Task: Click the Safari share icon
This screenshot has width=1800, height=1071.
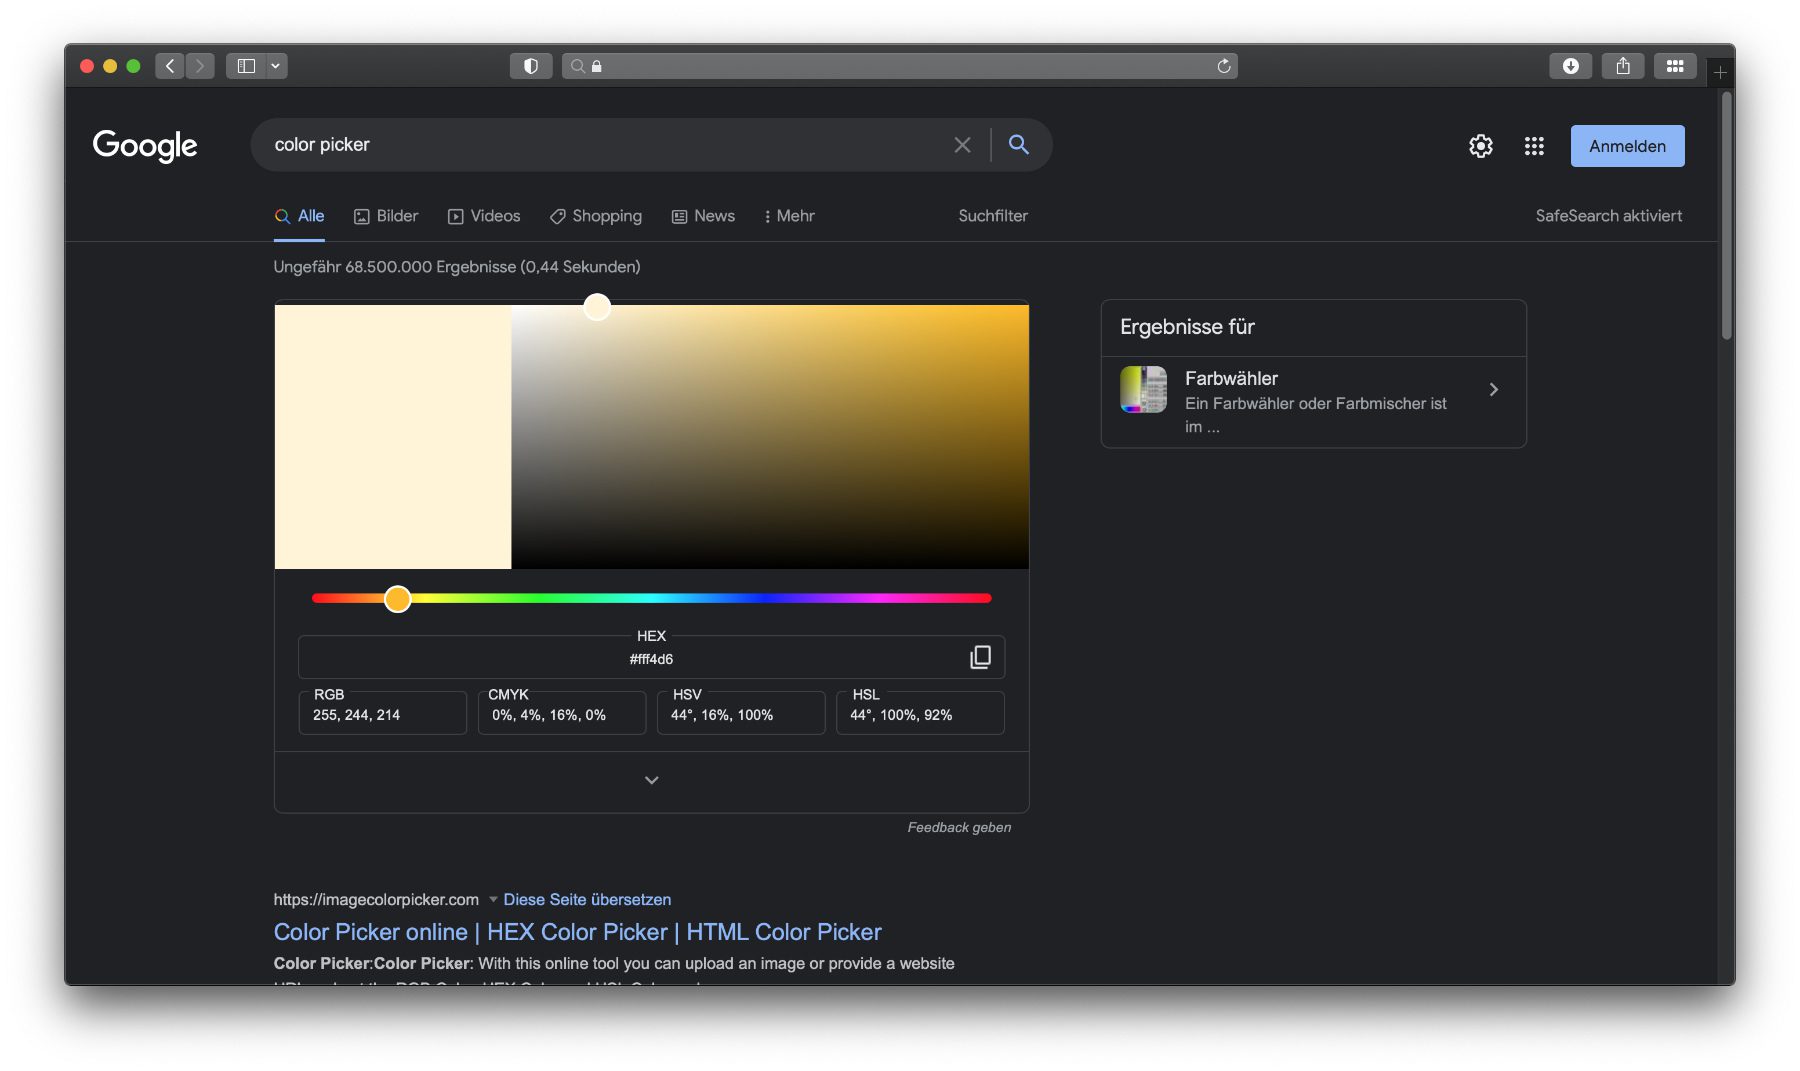Action: tap(1622, 66)
